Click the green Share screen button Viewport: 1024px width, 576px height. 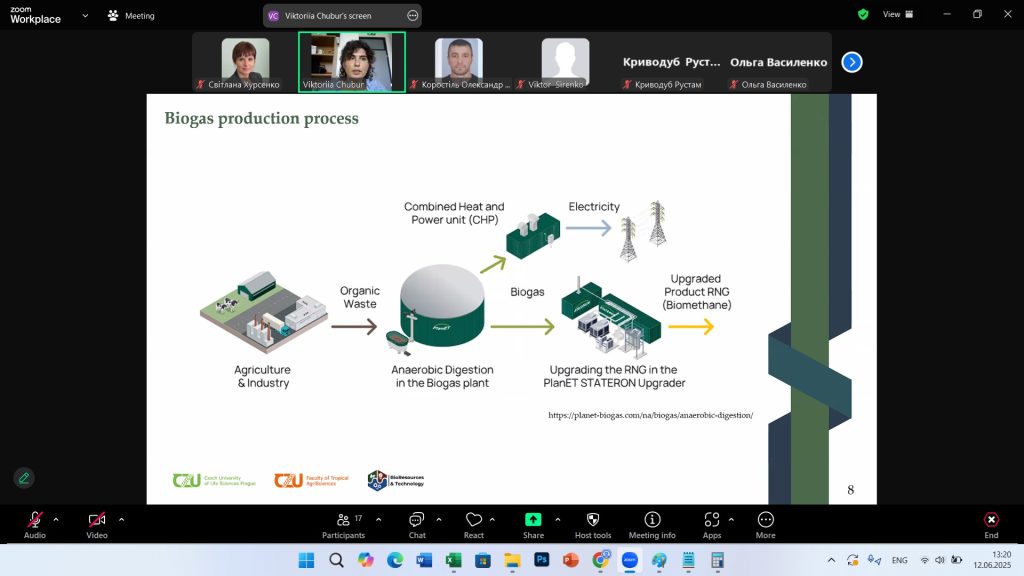(x=533, y=524)
